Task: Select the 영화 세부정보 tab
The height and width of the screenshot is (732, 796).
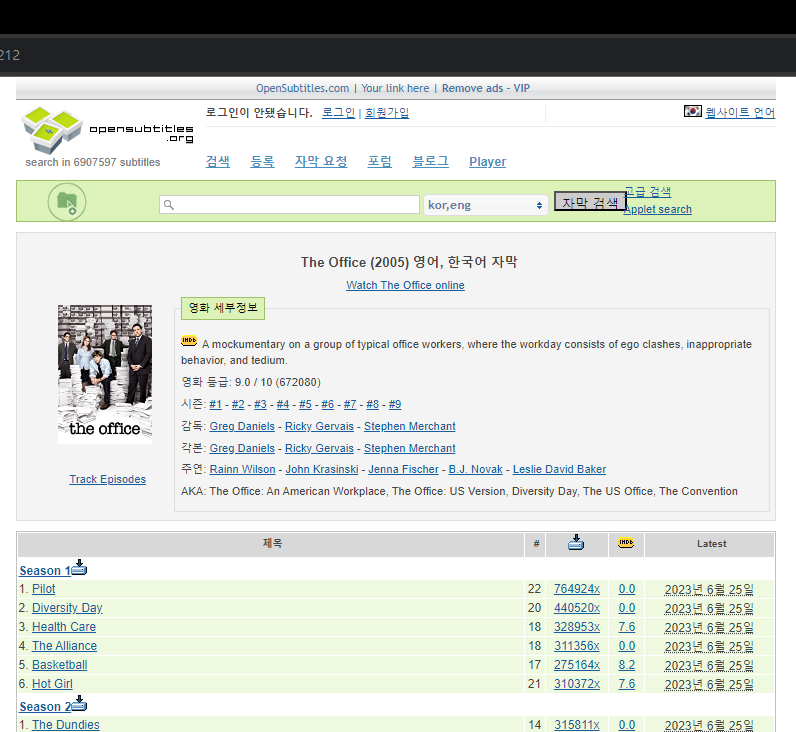Action: (x=223, y=308)
